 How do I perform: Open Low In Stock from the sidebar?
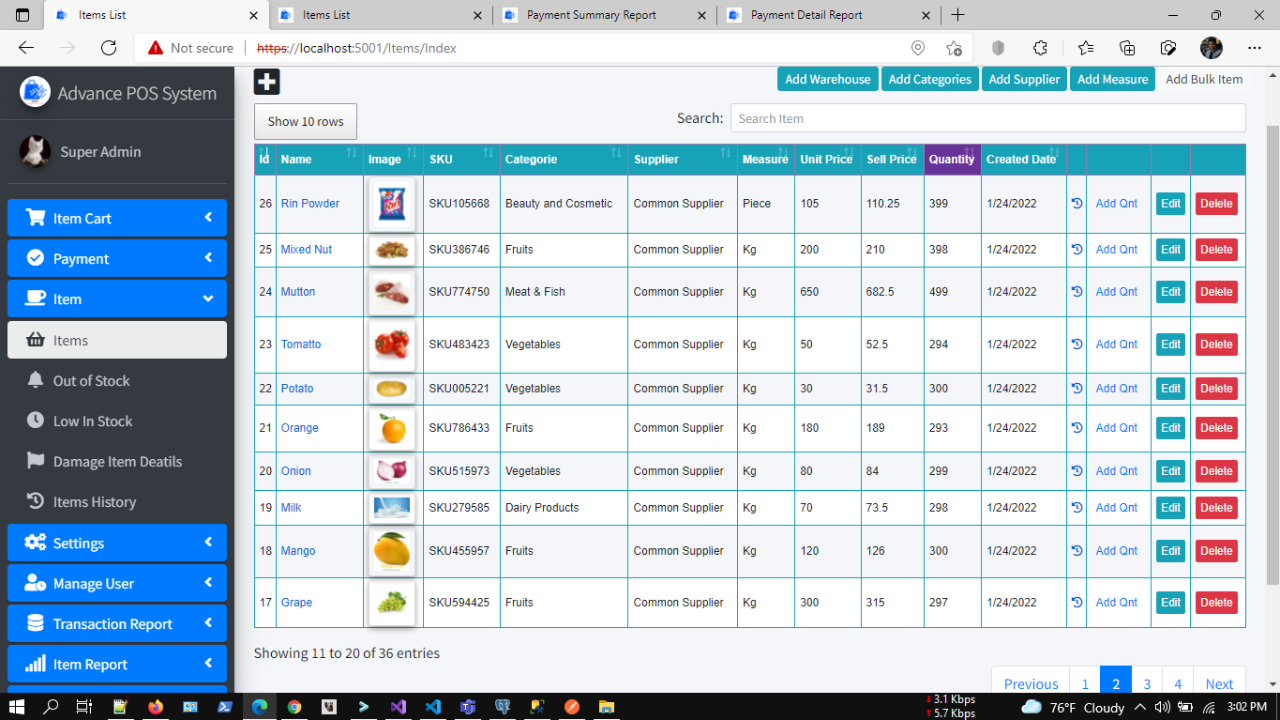[92, 420]
